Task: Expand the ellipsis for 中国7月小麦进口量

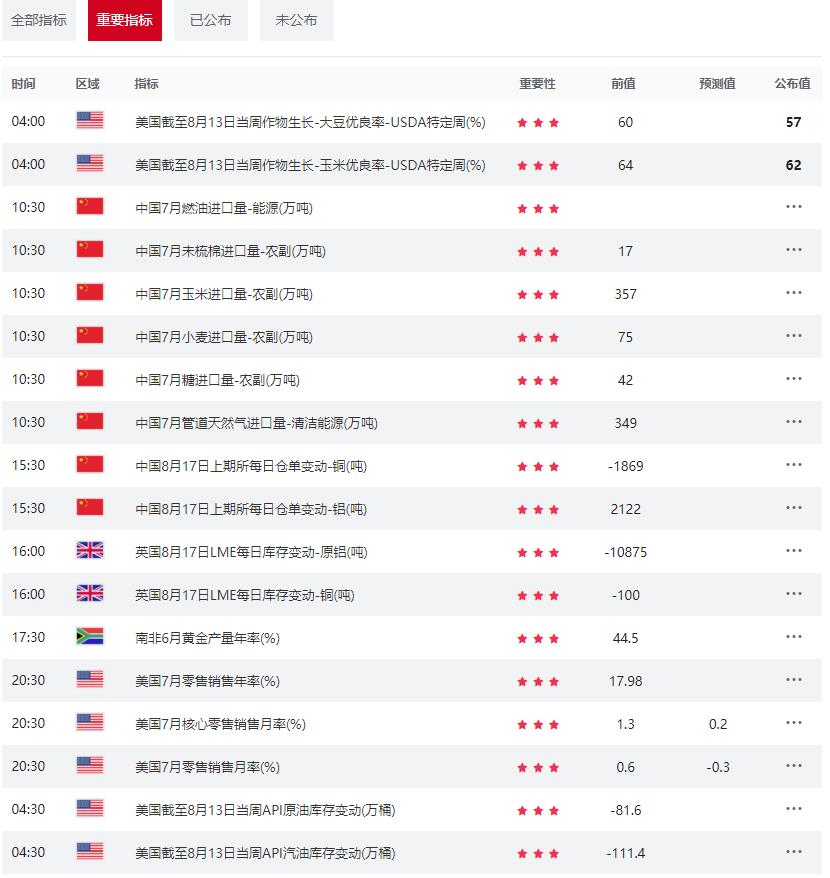Action: [x=793, y=336]
